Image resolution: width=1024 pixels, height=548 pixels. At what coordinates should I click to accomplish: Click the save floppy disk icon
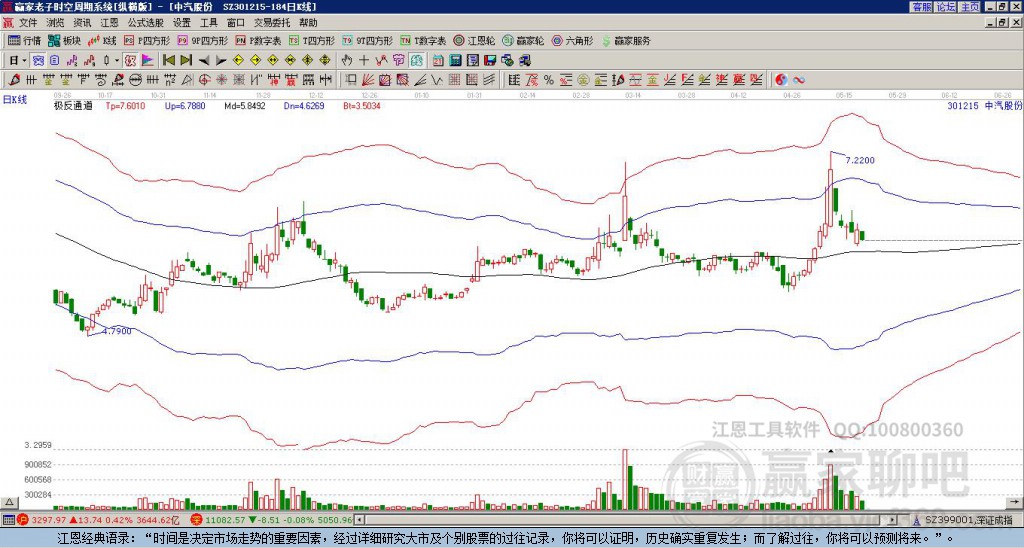point(490,61)
